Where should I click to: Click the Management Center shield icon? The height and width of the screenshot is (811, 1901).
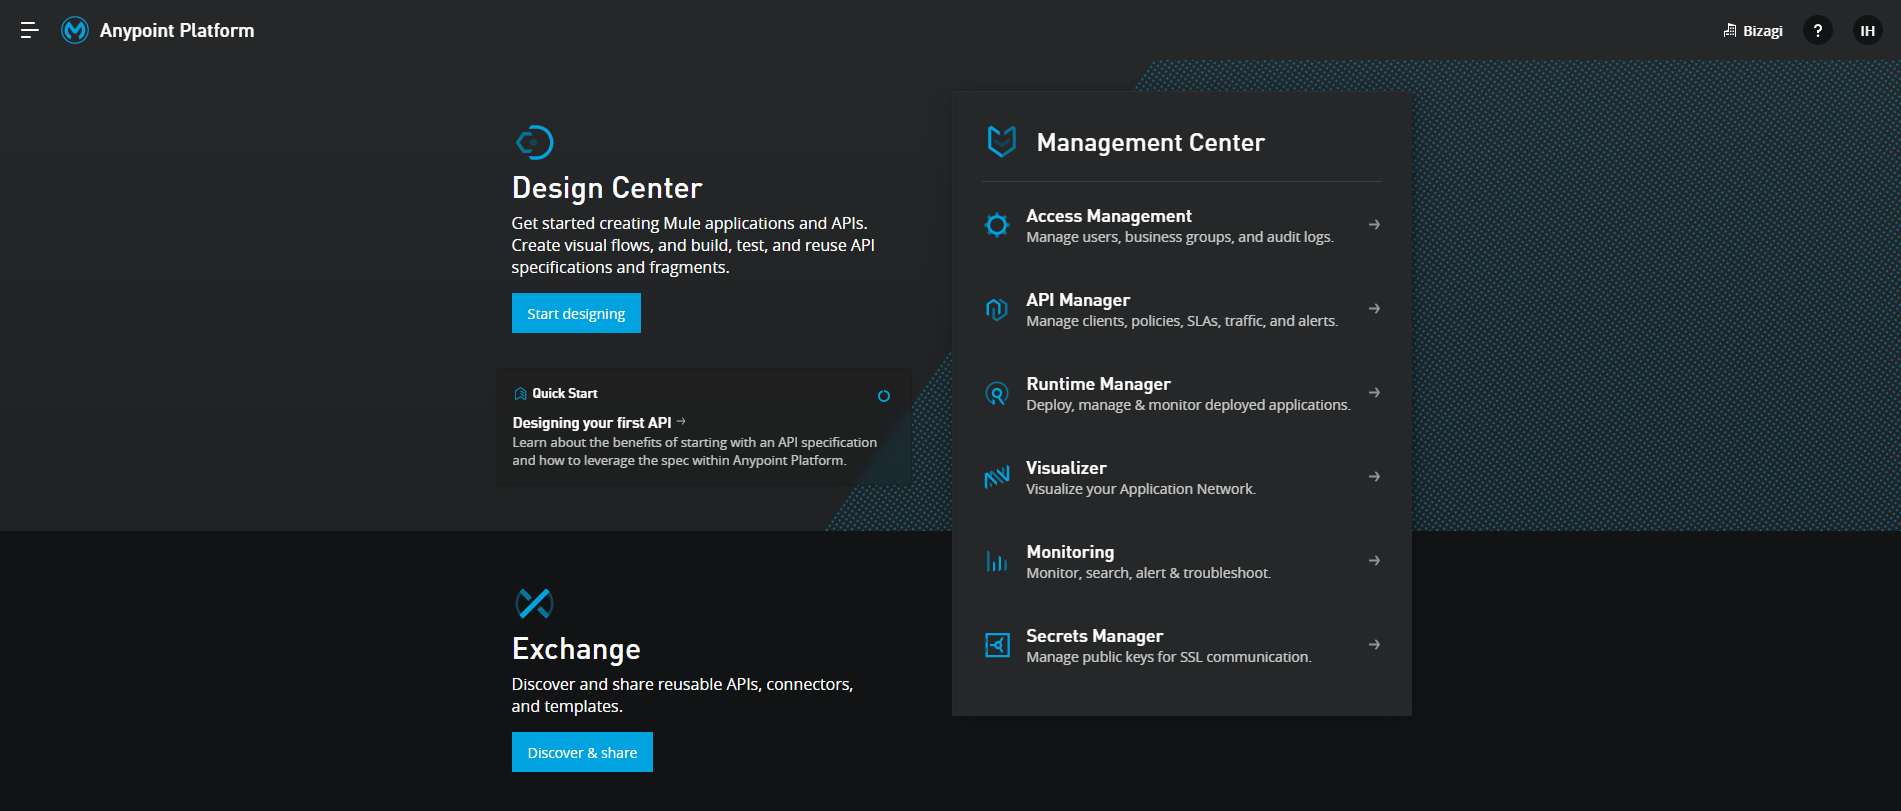coord(1002,142)
